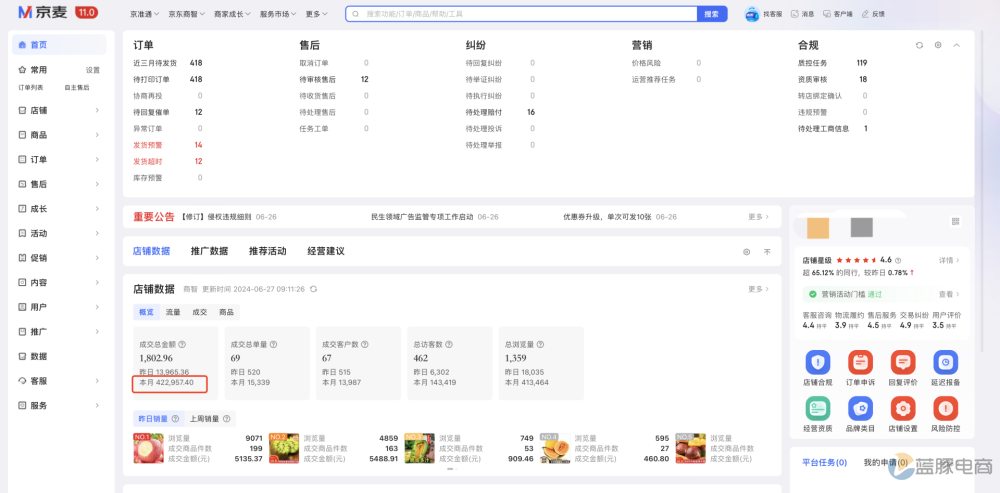
Task: Switch to 经营建议 tab
Action: tap(326, 251)
